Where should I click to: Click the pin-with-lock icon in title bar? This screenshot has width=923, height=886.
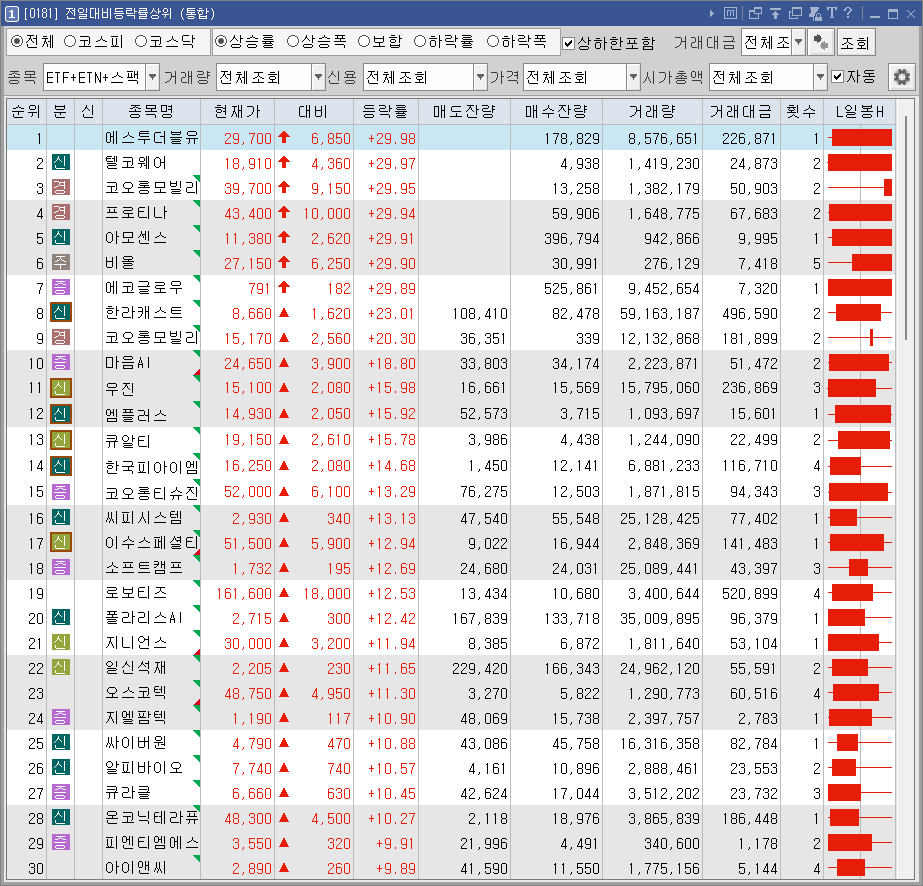(x=815, y=13)
